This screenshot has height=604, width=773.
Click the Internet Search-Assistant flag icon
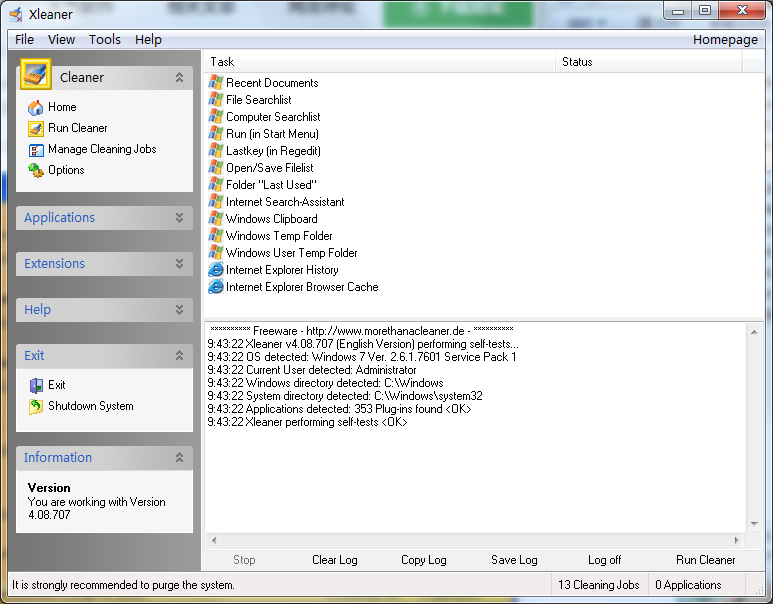pos(215,202)
